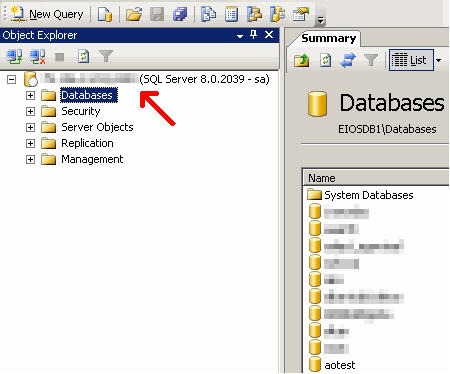
Task: Click the List view button
Action: (411, 60)
